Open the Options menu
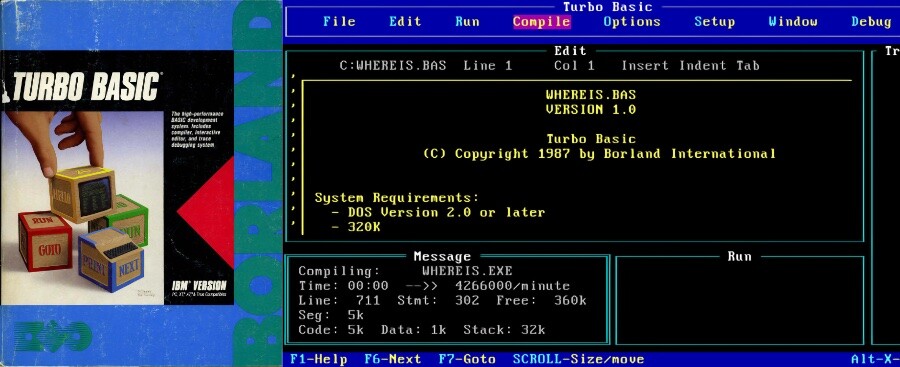Viewport: 900px width, 367px height. tap(632, 22)
